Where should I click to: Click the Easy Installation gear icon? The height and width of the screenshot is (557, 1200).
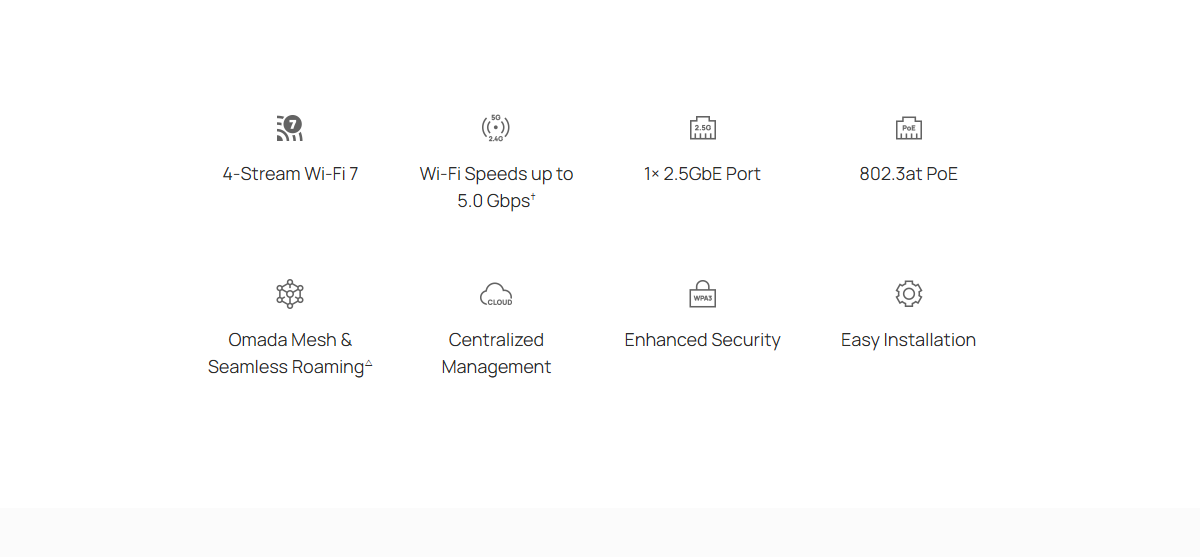coord(908,294)
